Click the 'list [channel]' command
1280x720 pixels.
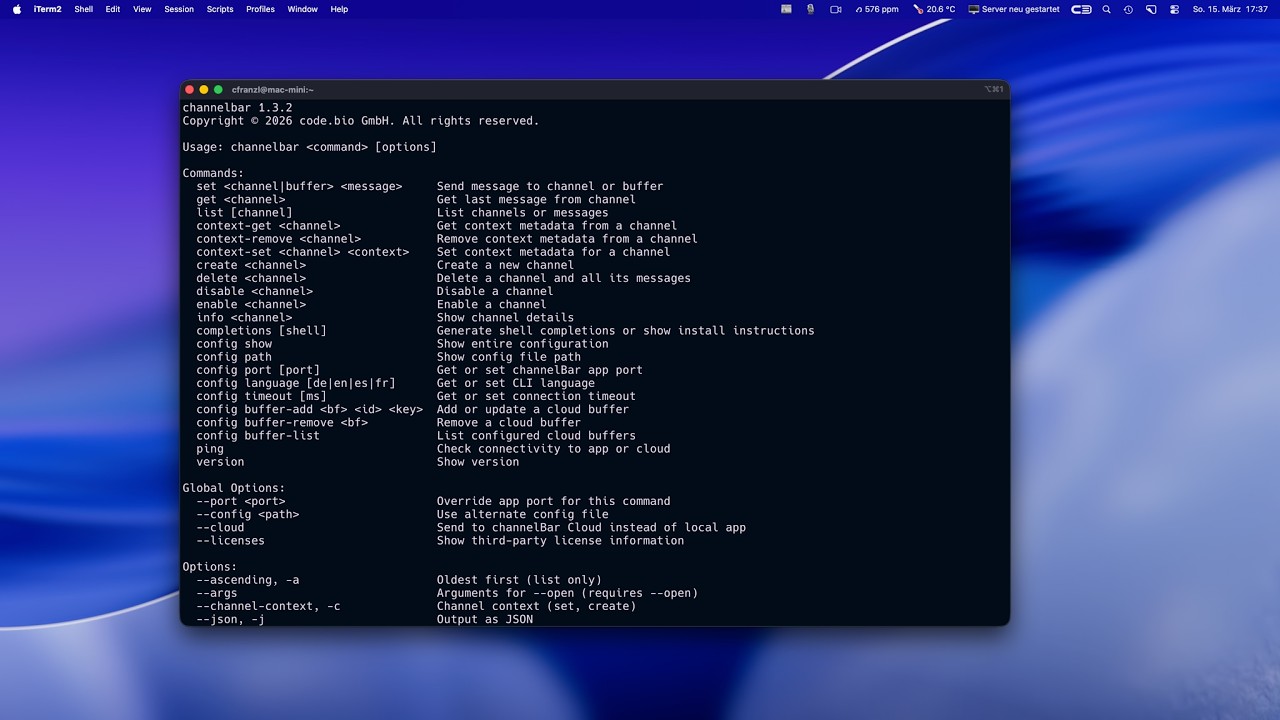pyautogui.click(x=244, y=212)
